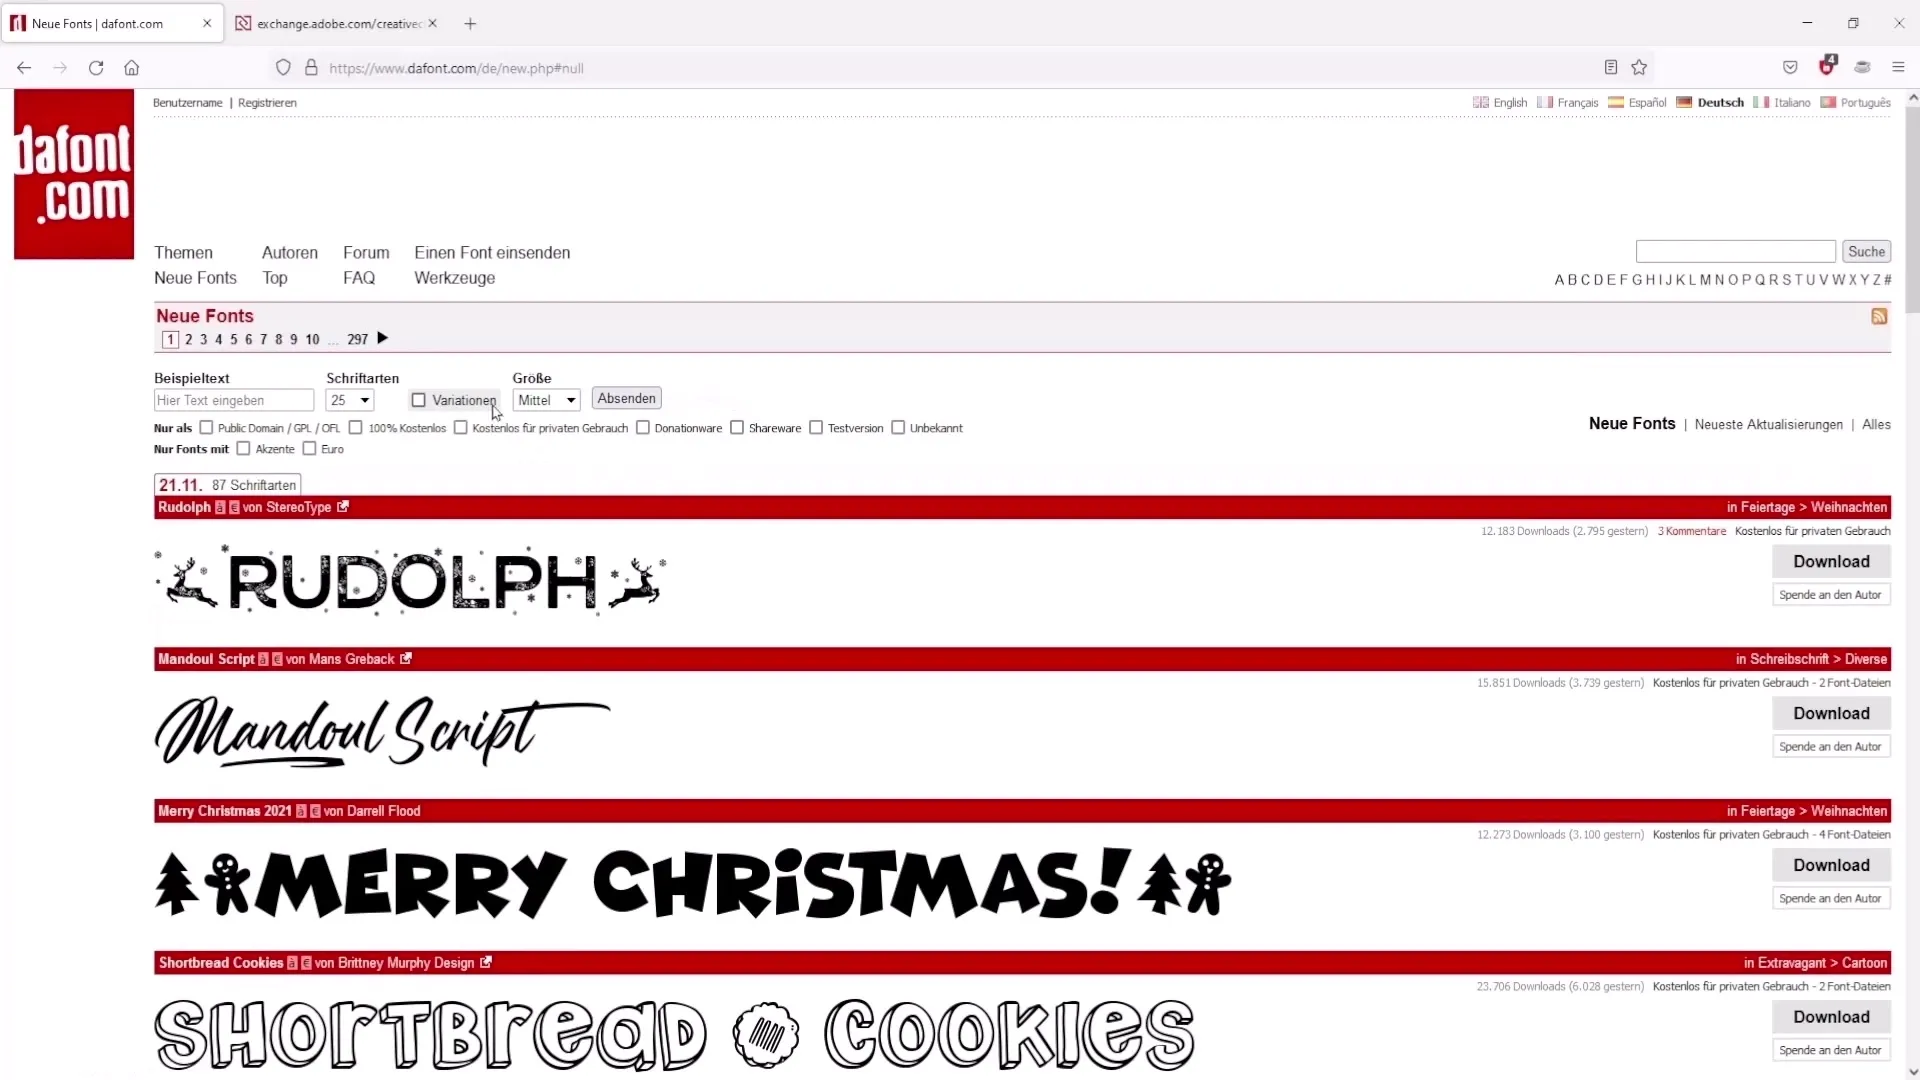1920x1080 pixels.
Task: Open the Größe middle dropdown
Action: 547,400
